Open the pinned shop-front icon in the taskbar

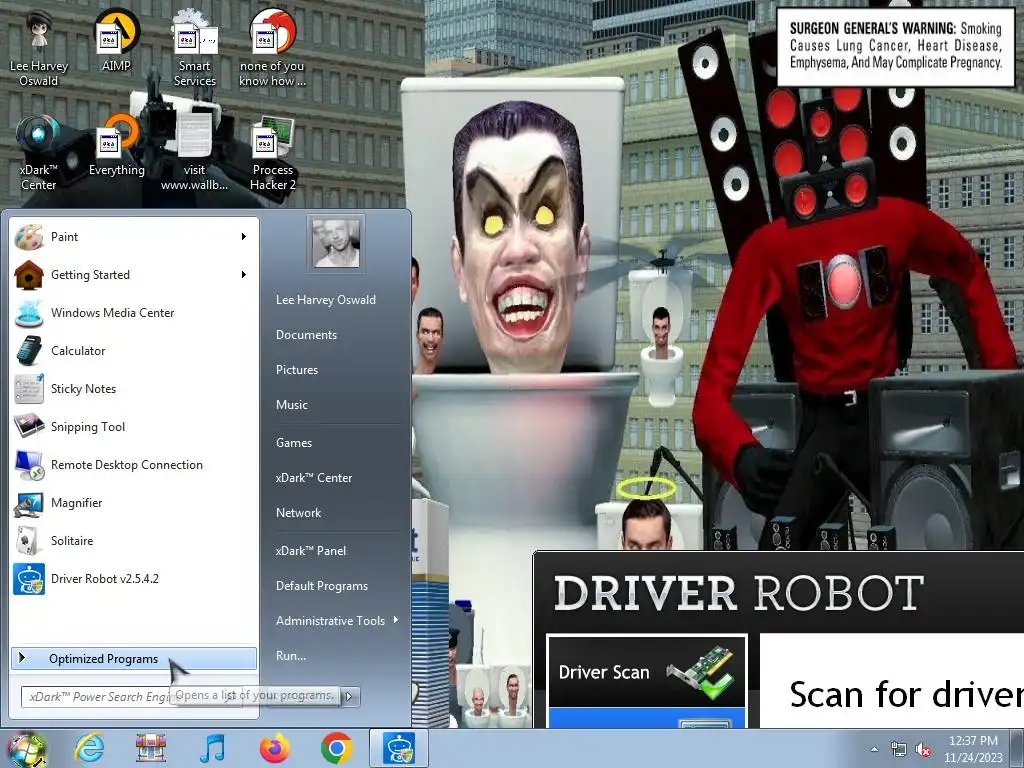click(151, 748)
